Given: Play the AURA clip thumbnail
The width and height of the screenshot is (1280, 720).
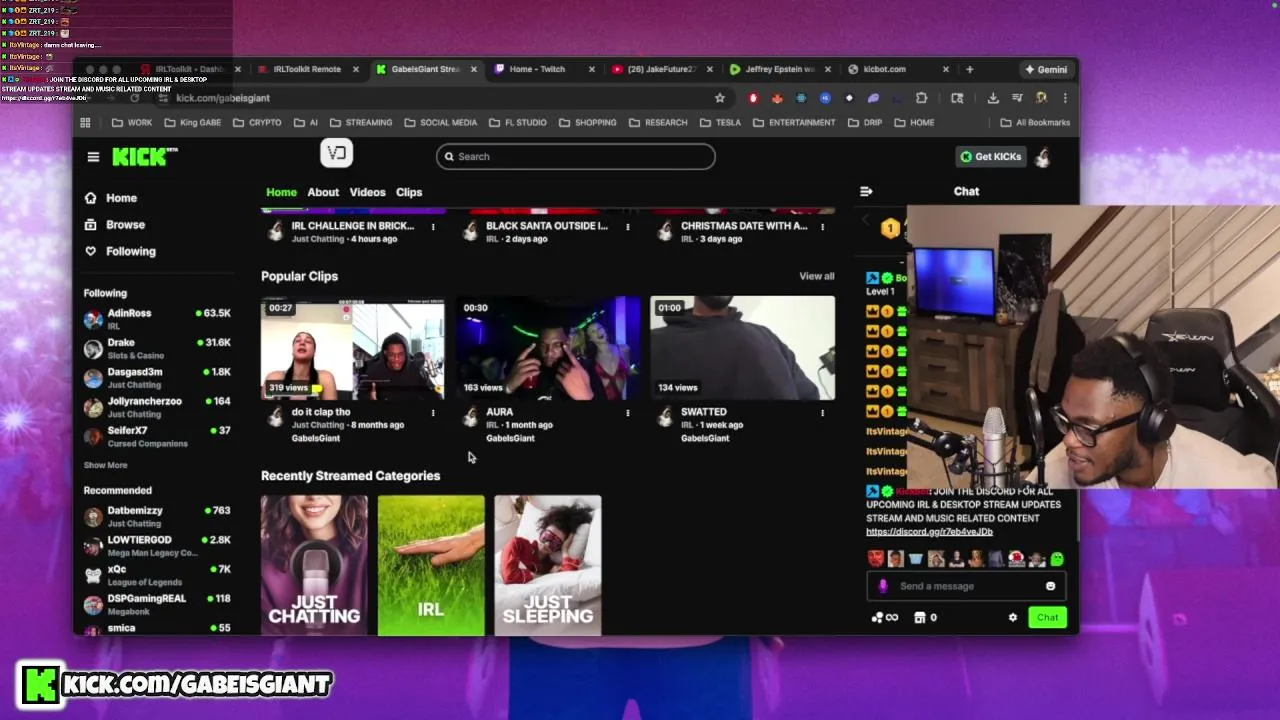Looking at the screenshot, I should (x=548, y=348).
